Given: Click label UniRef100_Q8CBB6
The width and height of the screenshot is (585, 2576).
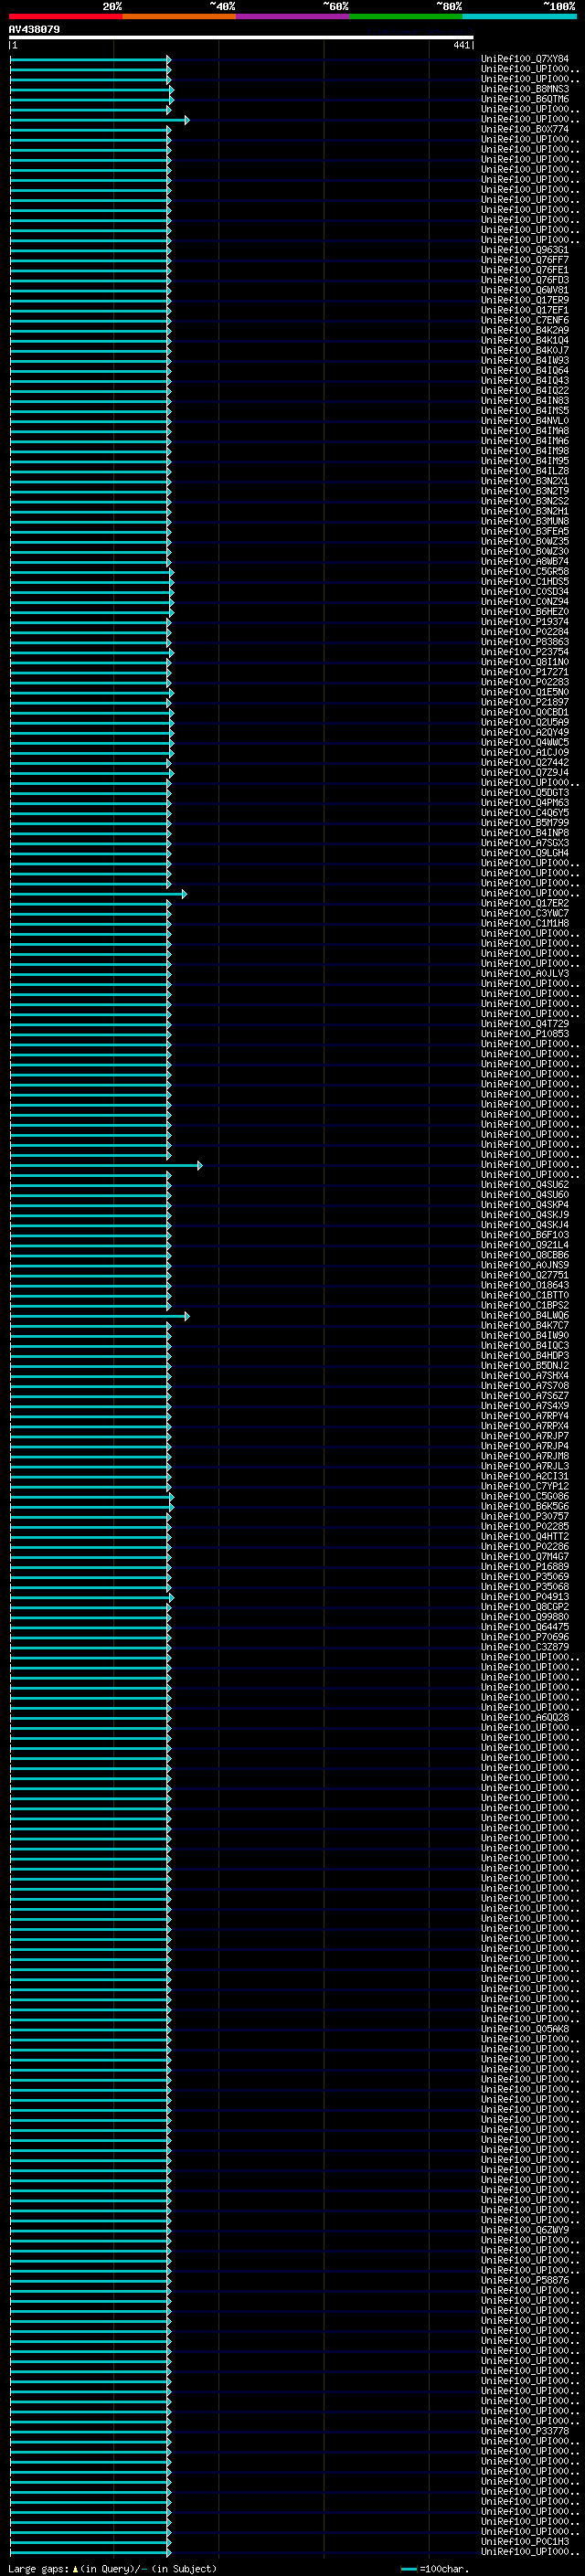Looking at the screenshot, I should tap(525, 1255).
